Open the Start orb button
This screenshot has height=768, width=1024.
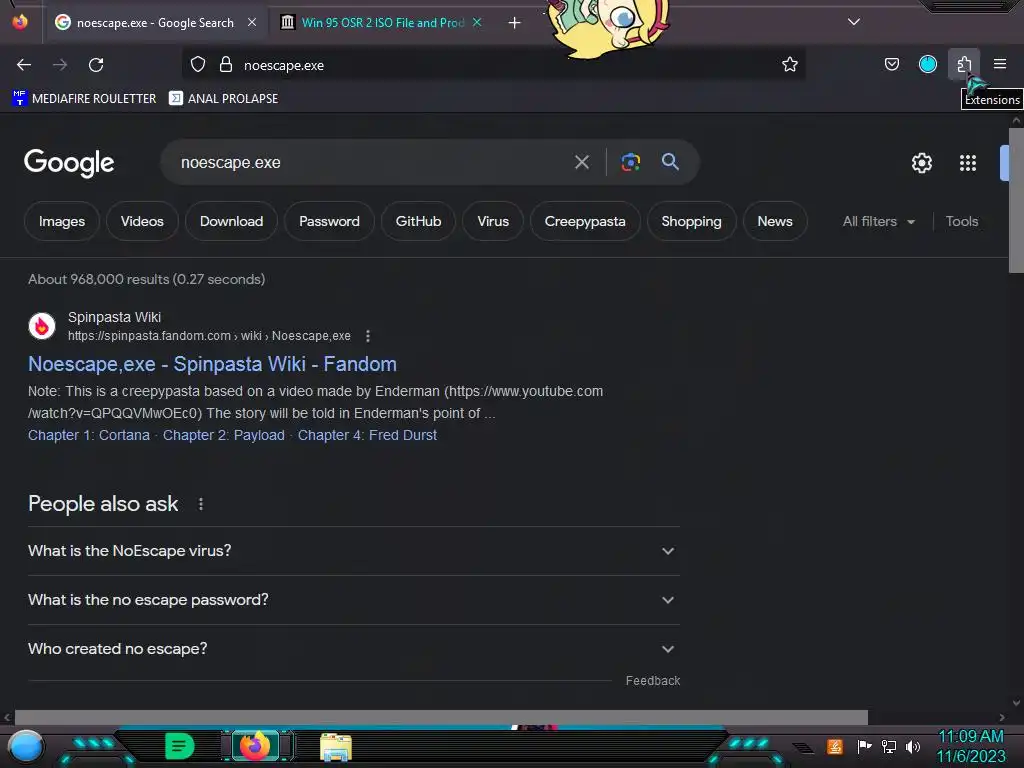pyautogui.click(x=25, y=746)
